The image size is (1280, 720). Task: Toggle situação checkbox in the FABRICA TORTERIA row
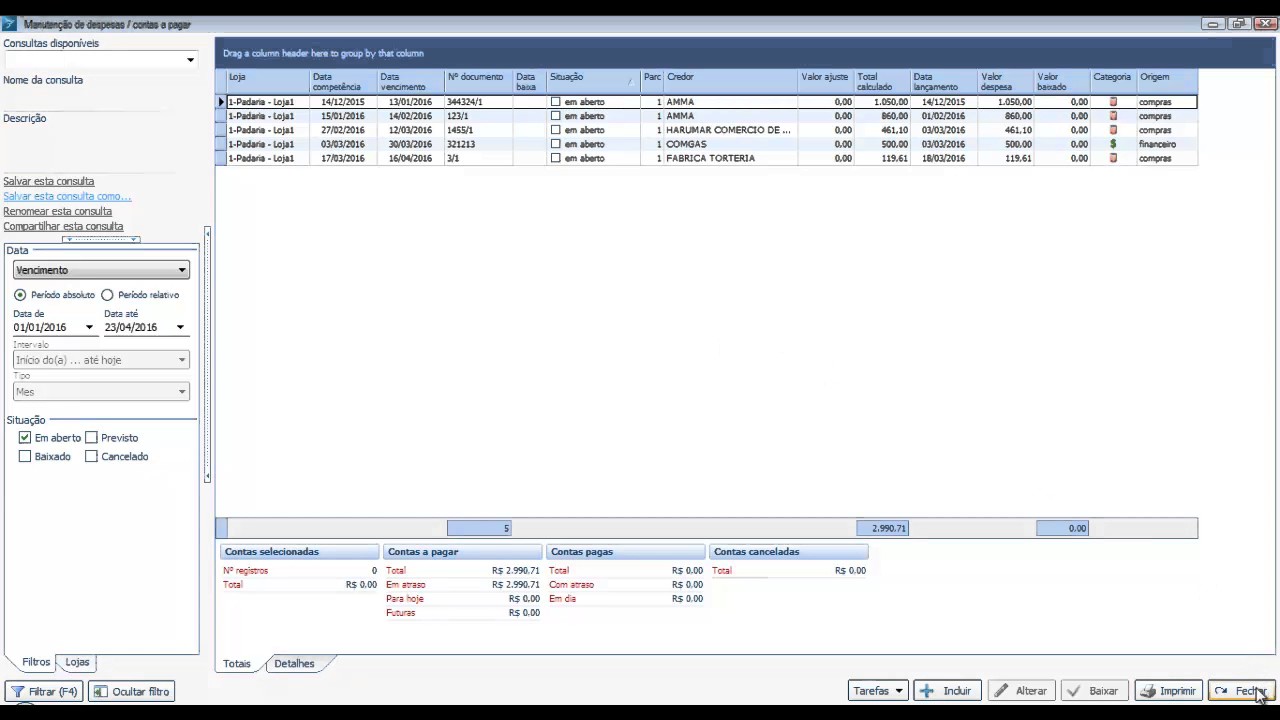coord(556,158)
